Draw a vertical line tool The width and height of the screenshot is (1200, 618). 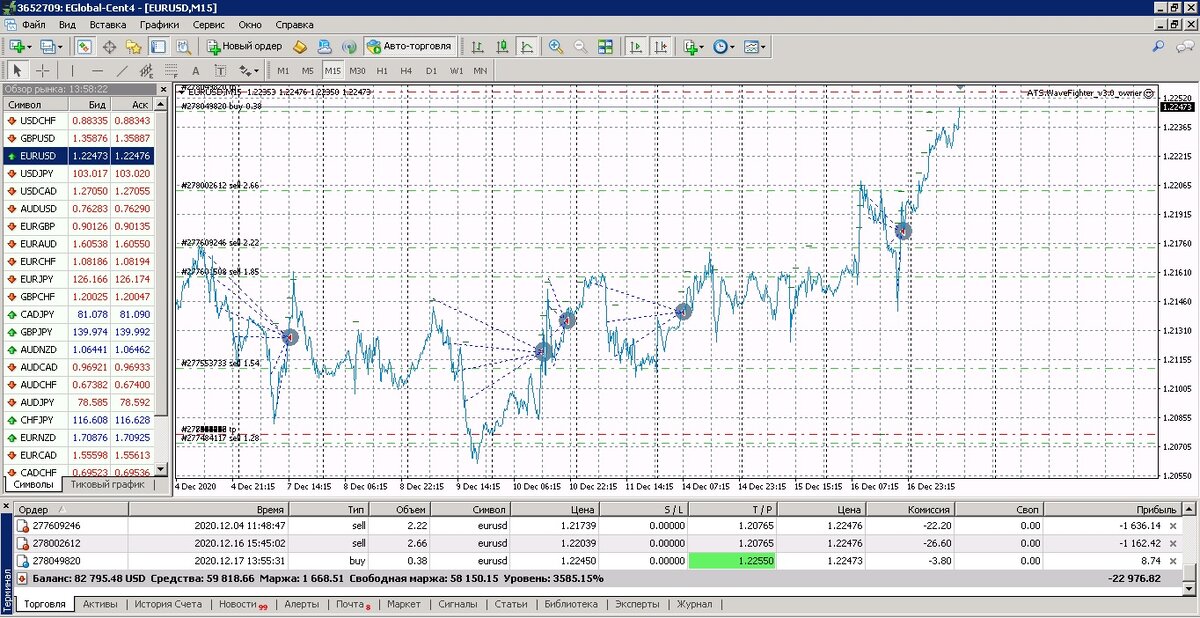coord(72,71)
